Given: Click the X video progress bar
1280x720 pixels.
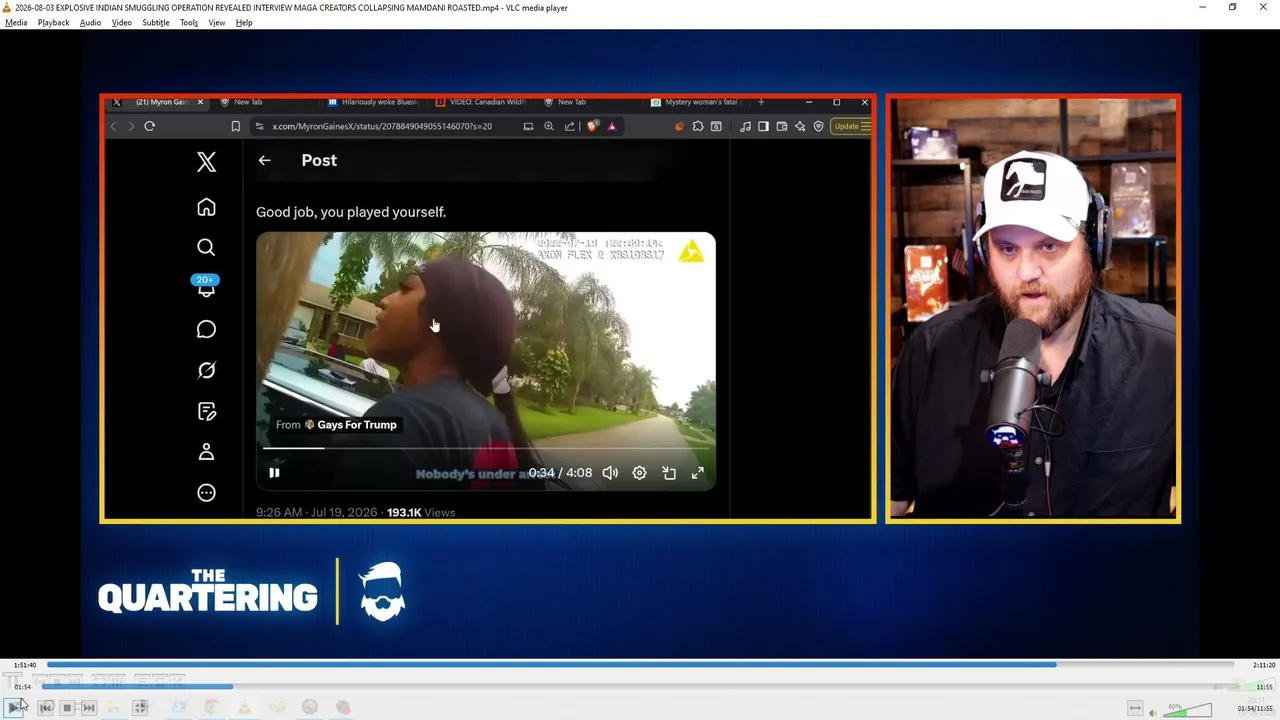Looking at the screenshot, I should tap(486, 448).
